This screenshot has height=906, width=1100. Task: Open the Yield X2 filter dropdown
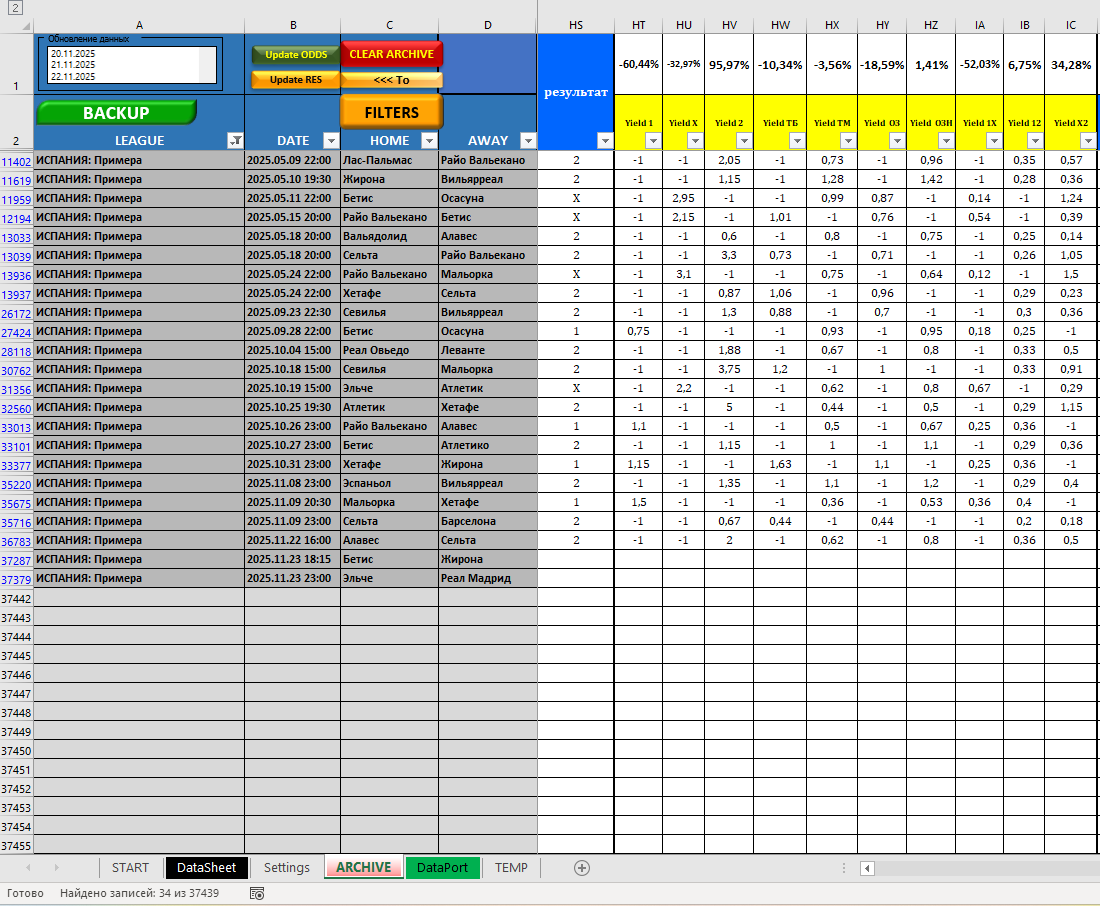(1087, 141)
